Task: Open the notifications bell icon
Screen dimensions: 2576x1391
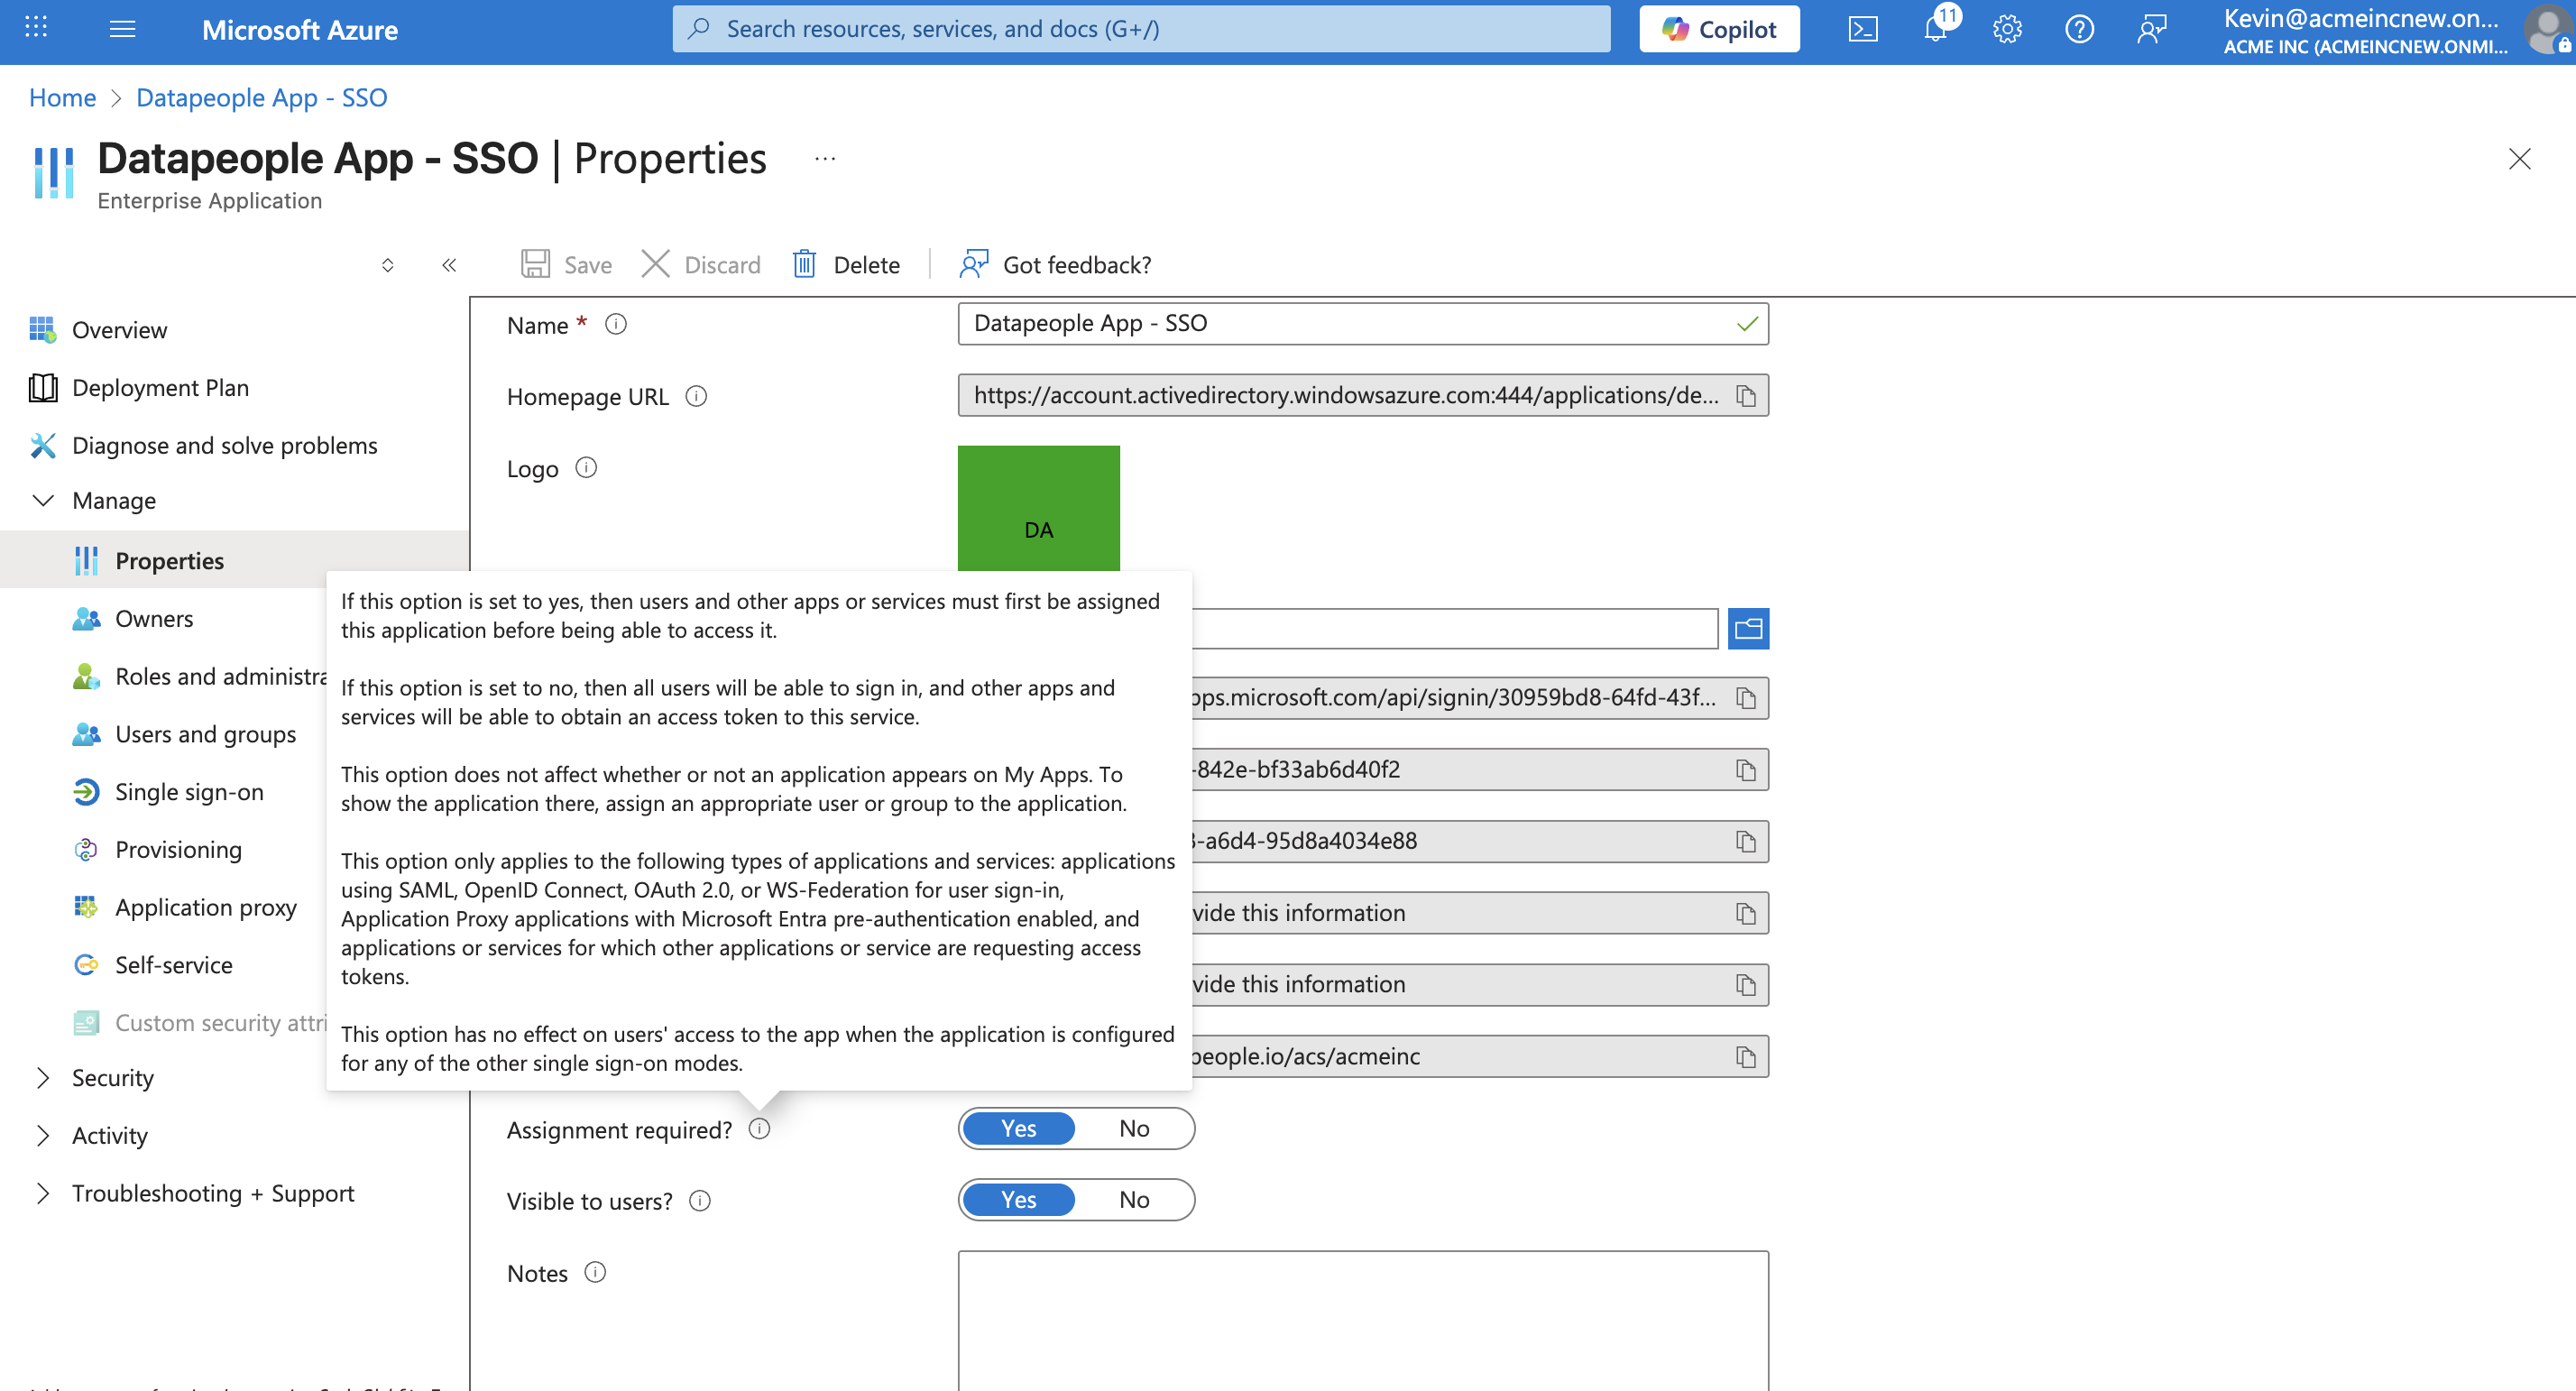Action: pos(1935,29)
